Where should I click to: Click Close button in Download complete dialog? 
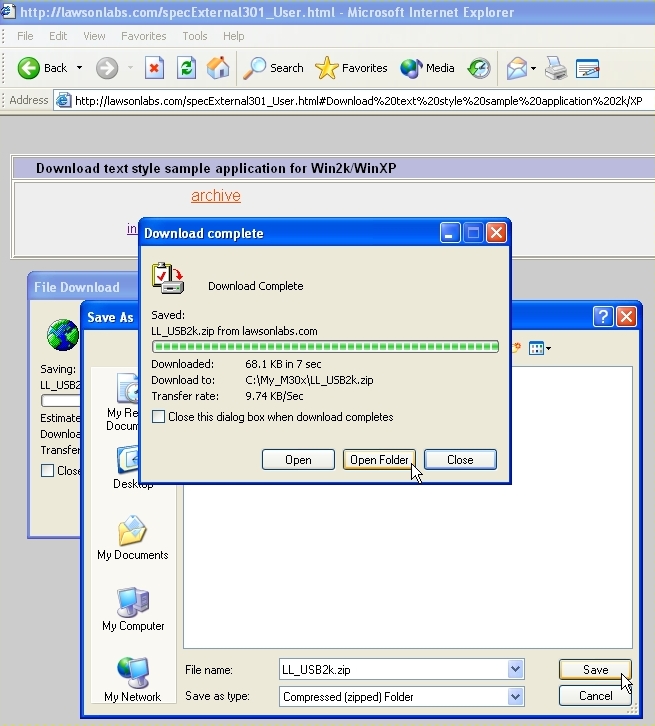(460, 460)
